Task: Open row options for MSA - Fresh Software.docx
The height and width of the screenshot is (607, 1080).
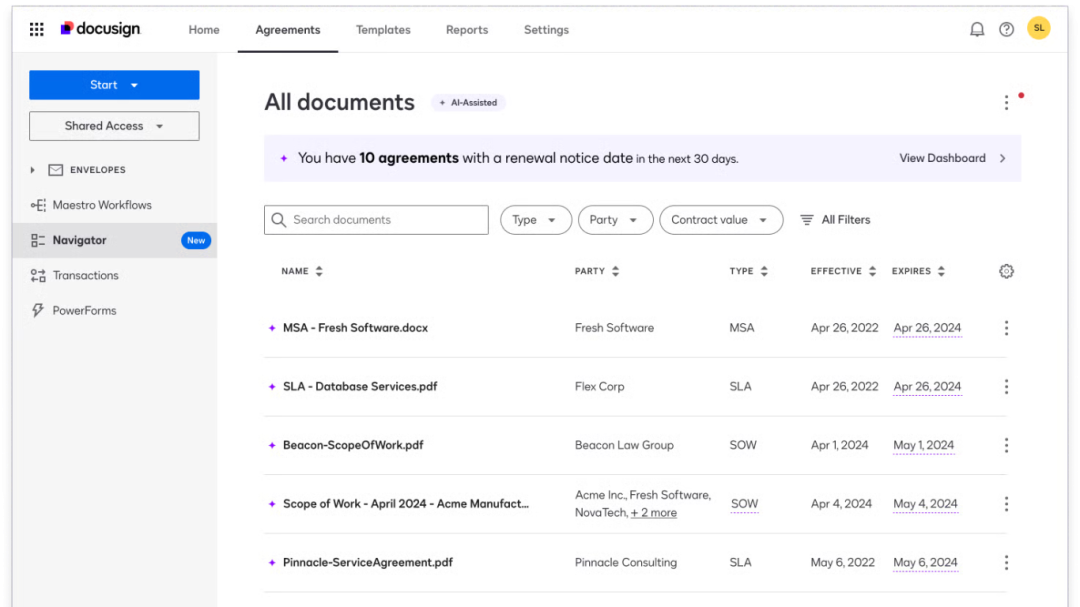Action: click(1006, 328)
